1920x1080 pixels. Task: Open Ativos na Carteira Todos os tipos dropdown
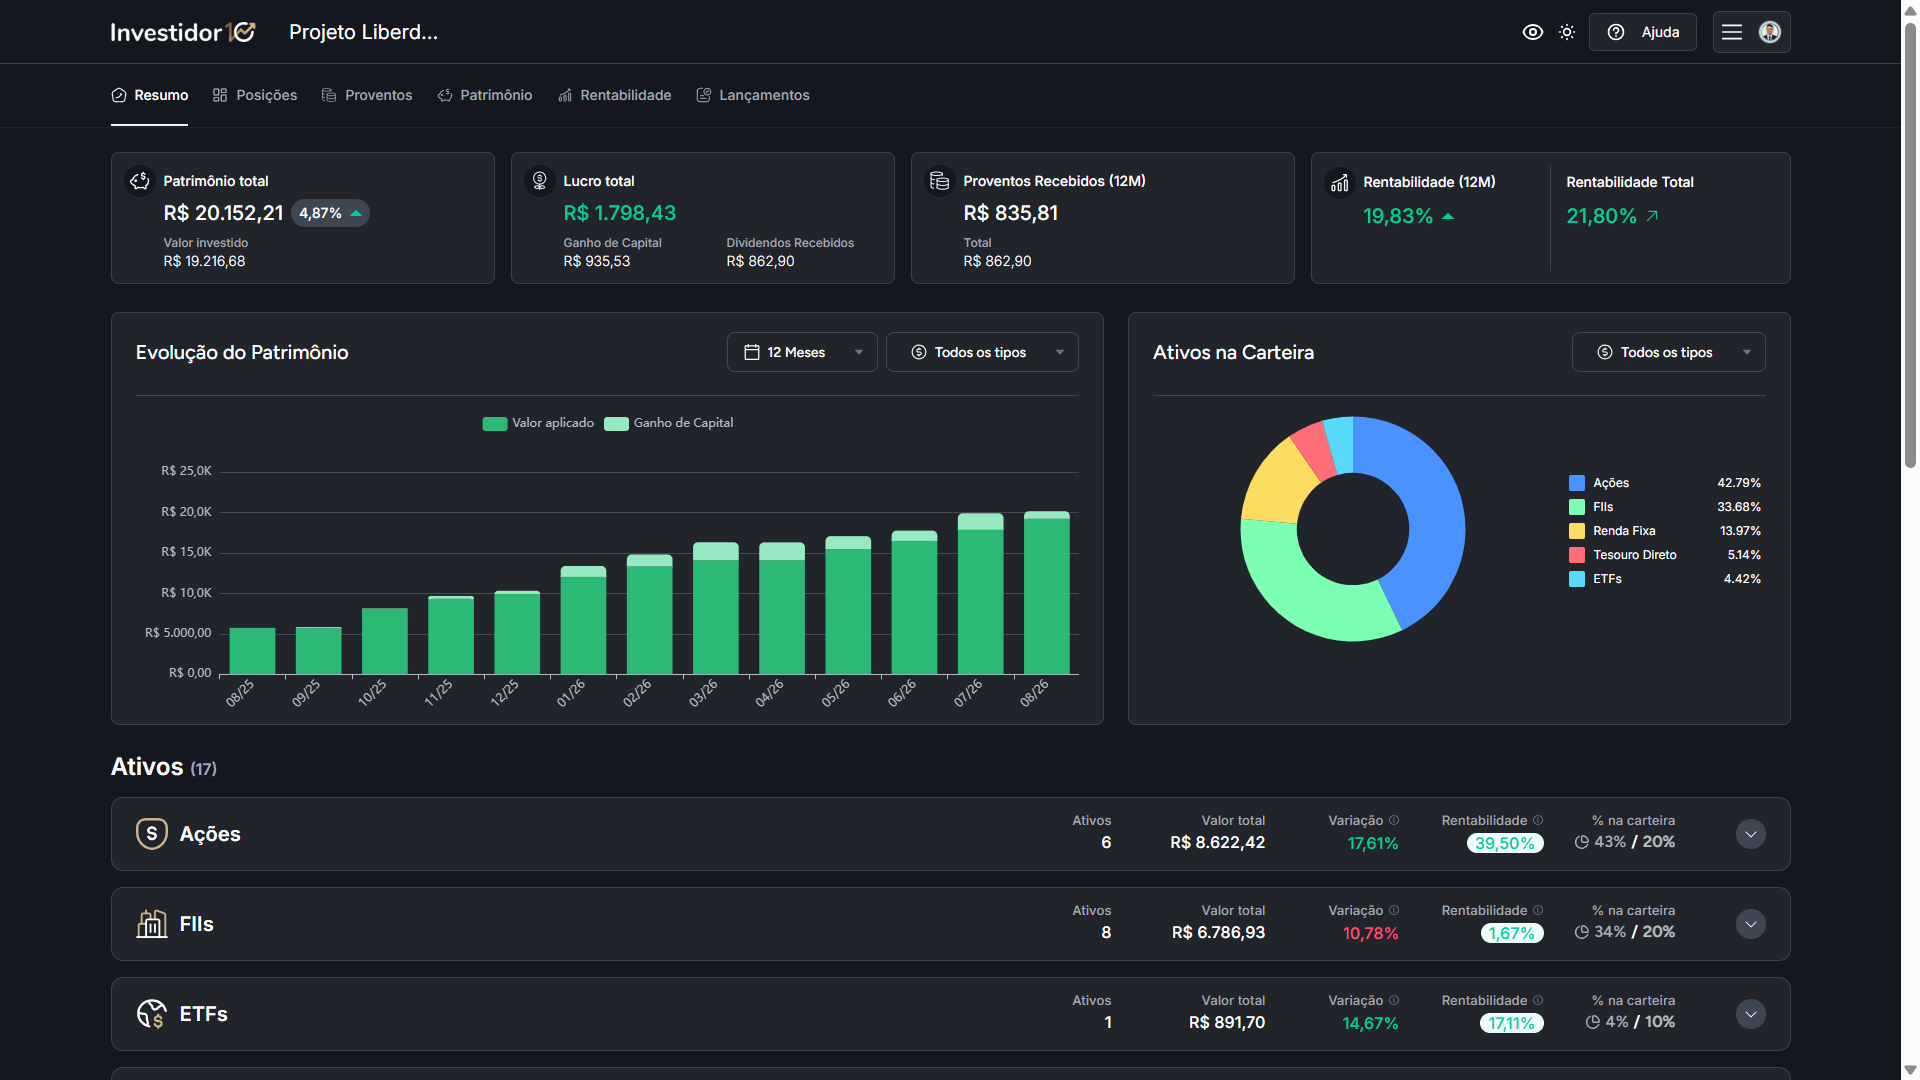coord(1668,352)
